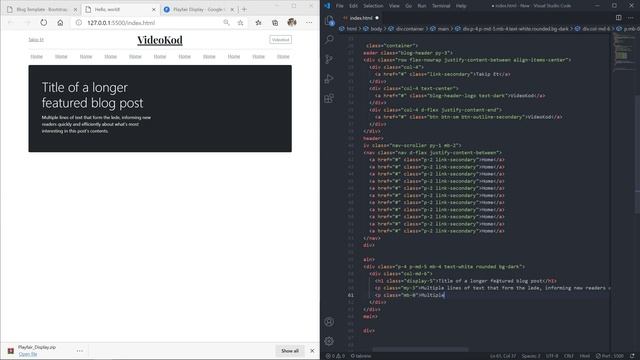Viewport: 640px width, 360px height.
Task: Open the Go menu in VS Code
Action: coord(409,6)
